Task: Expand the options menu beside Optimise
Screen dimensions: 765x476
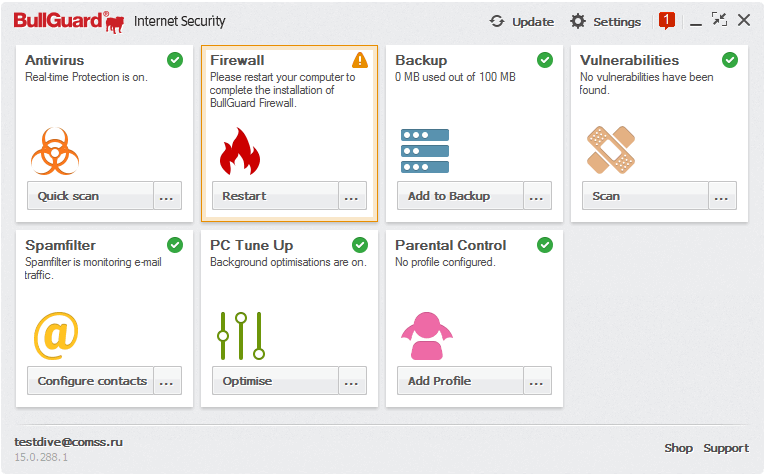Action: point(352,381)
